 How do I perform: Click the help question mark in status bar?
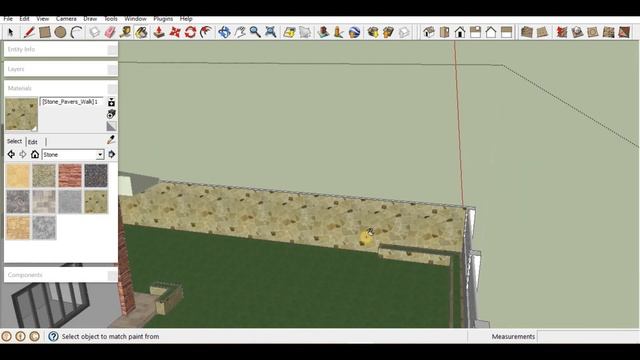click(53, 336)
